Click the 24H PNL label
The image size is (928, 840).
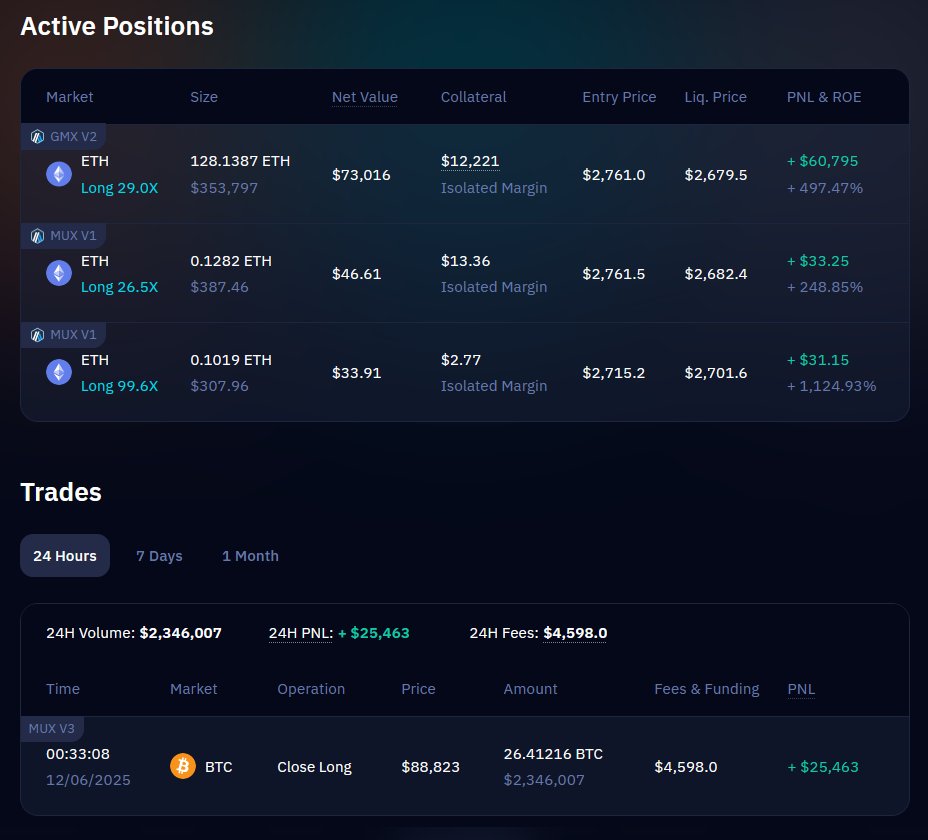tap(300, 633)
